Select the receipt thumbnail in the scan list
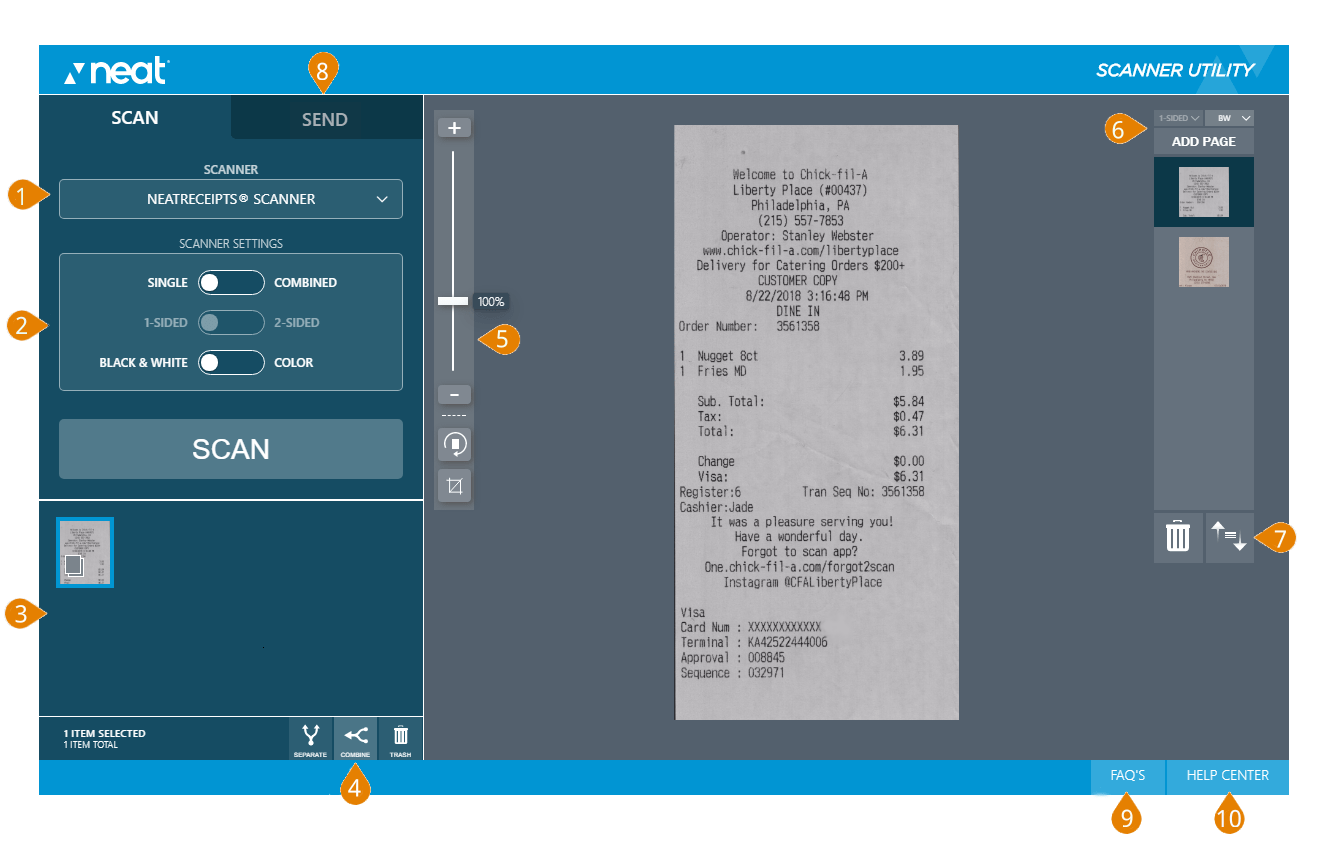This screenshot has height=842, width=1334. 84,552
